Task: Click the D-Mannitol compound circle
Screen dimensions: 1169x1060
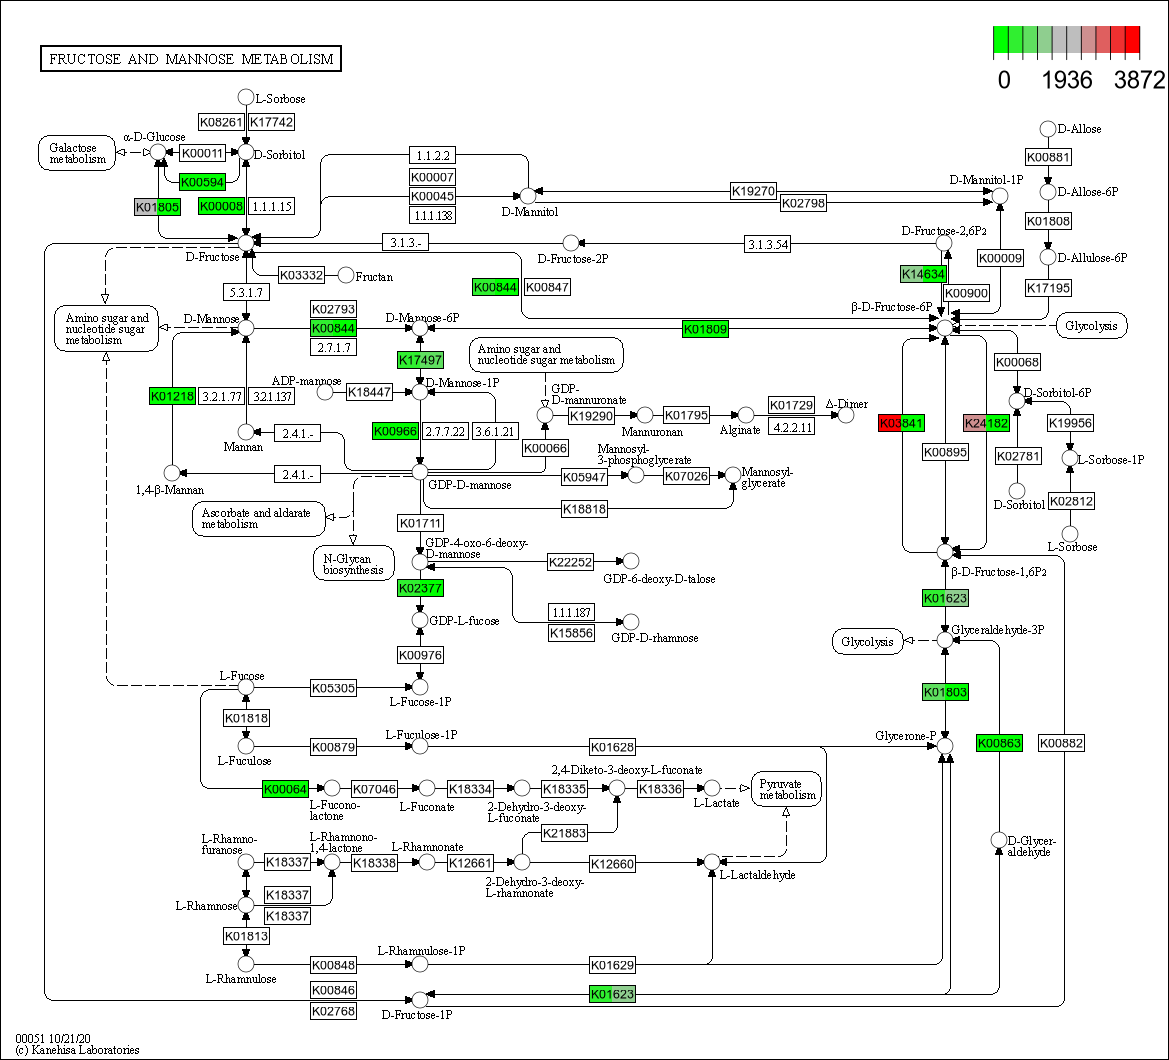Action: pos(527,194)
